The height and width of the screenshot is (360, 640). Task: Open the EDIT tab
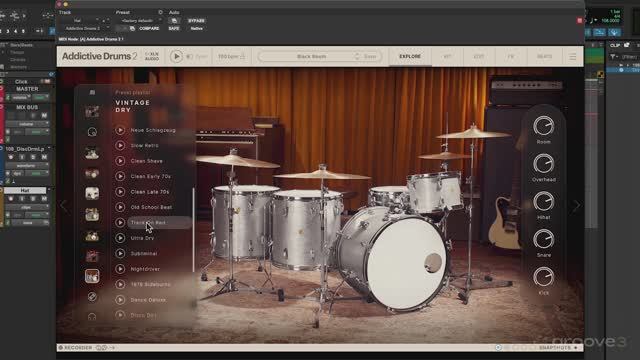479,56
